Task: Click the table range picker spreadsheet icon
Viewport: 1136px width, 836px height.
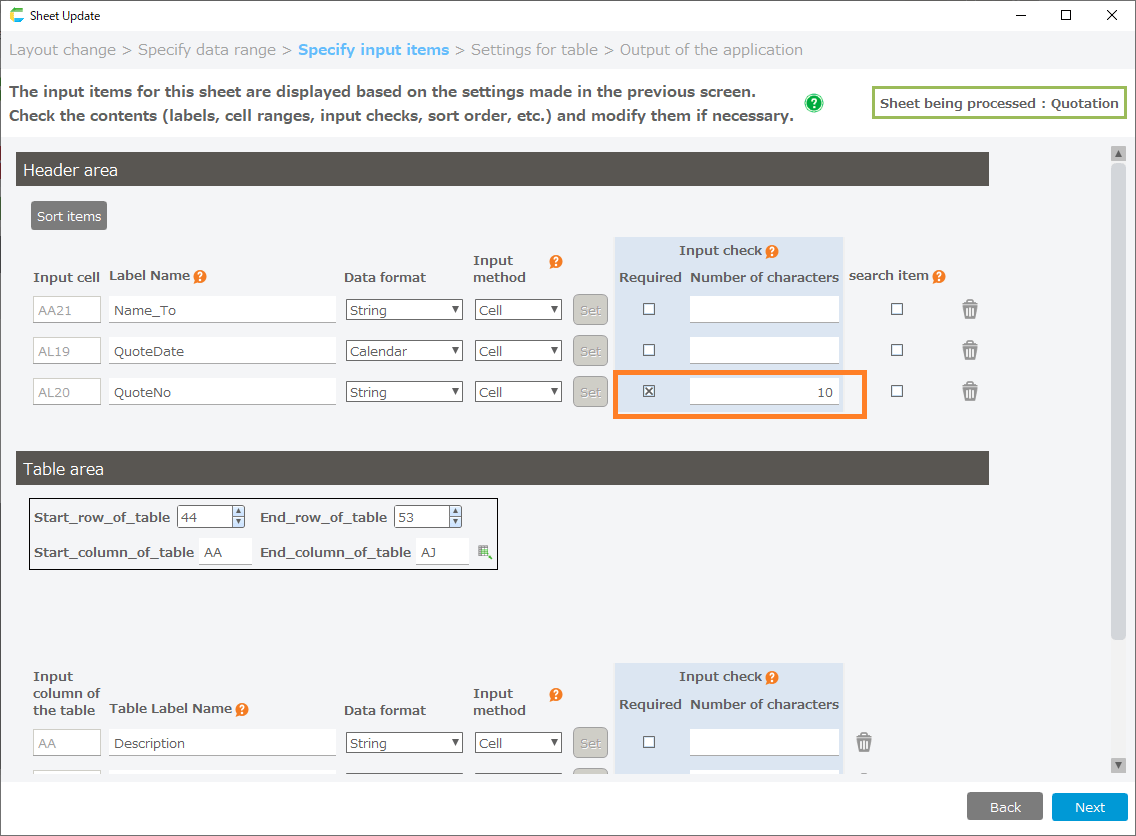Action: point(485,552)
